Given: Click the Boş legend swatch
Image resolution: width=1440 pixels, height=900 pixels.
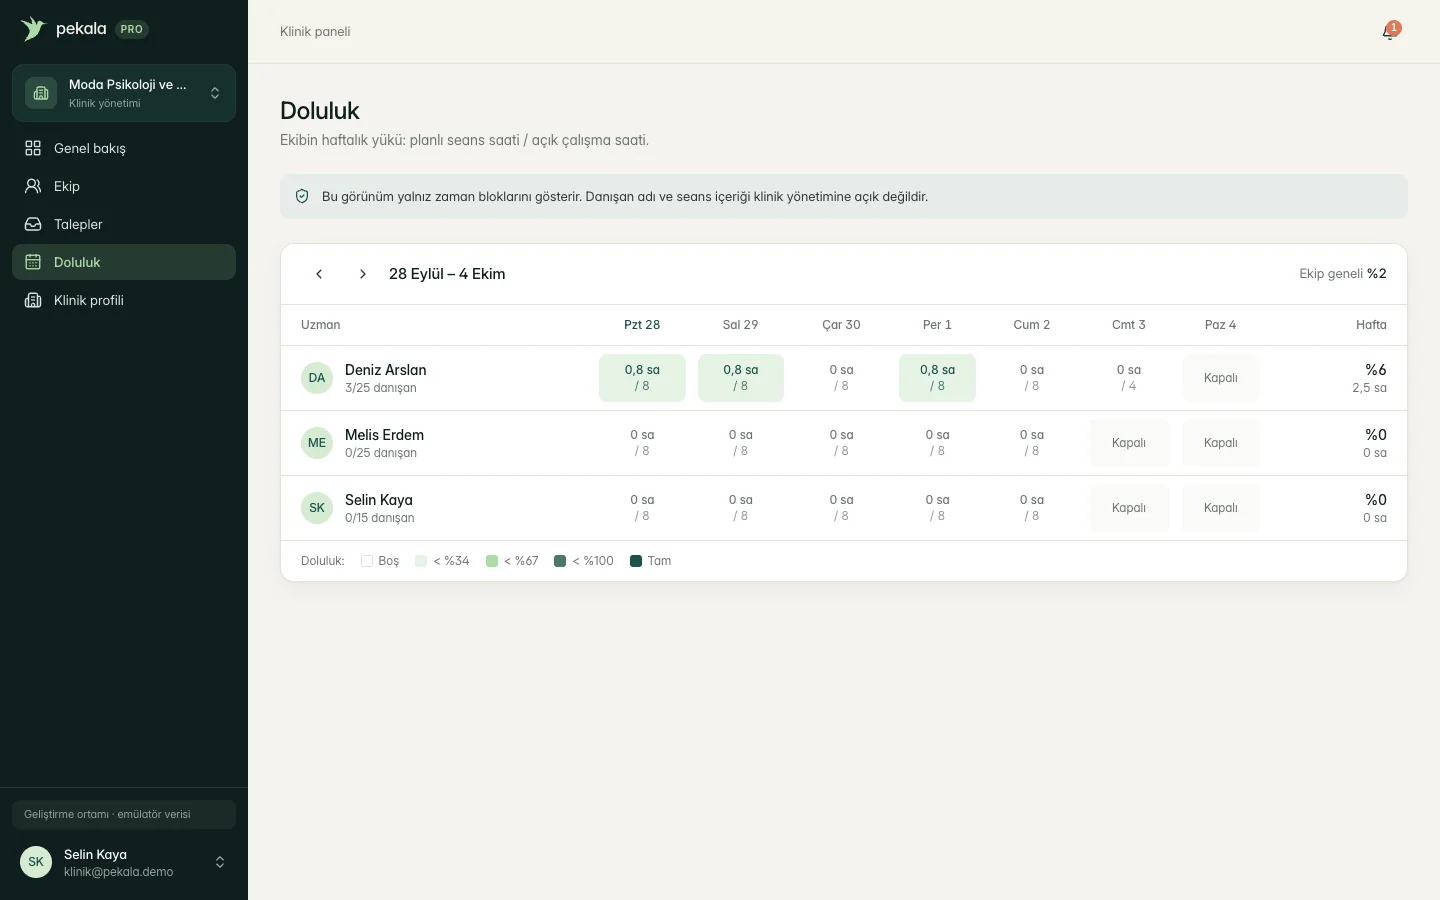Looking at the screenshot, I should click(x=367, y=561).
